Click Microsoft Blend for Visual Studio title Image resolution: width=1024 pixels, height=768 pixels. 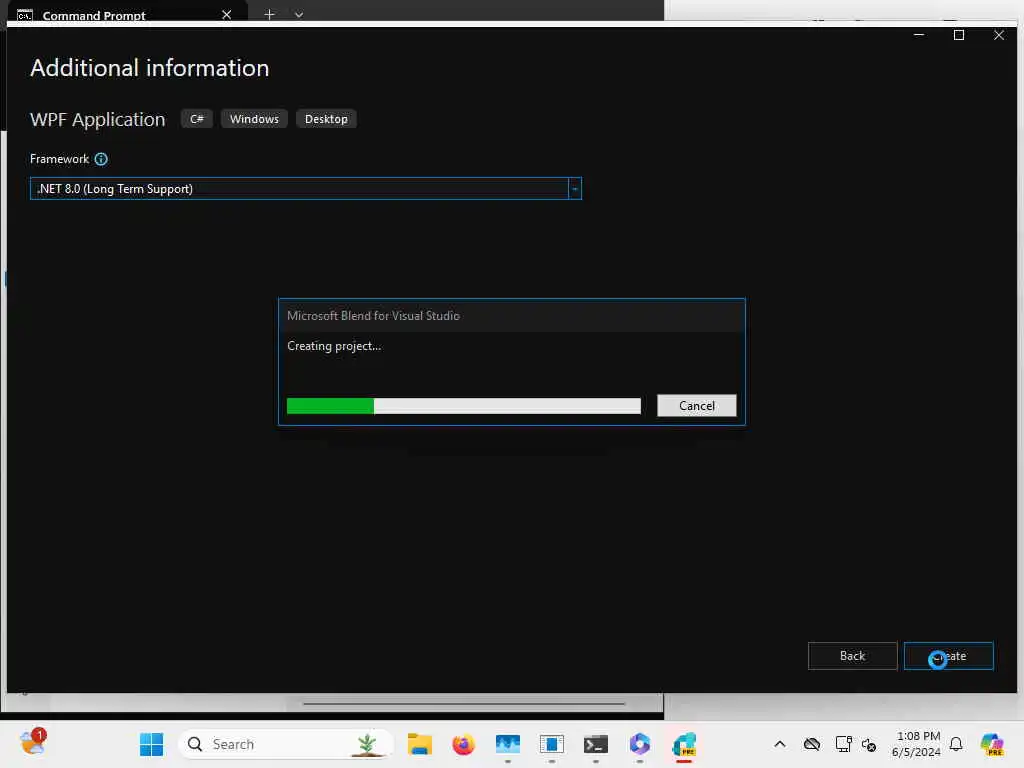(374, 315)
